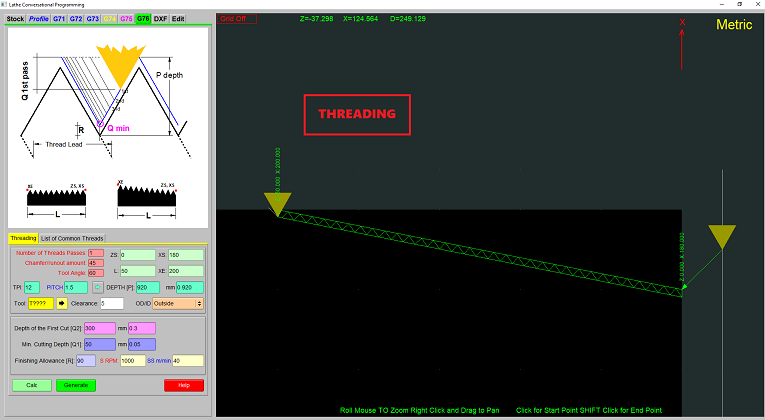Open the OD/ID Outside dropdown

tap(178, 303)
